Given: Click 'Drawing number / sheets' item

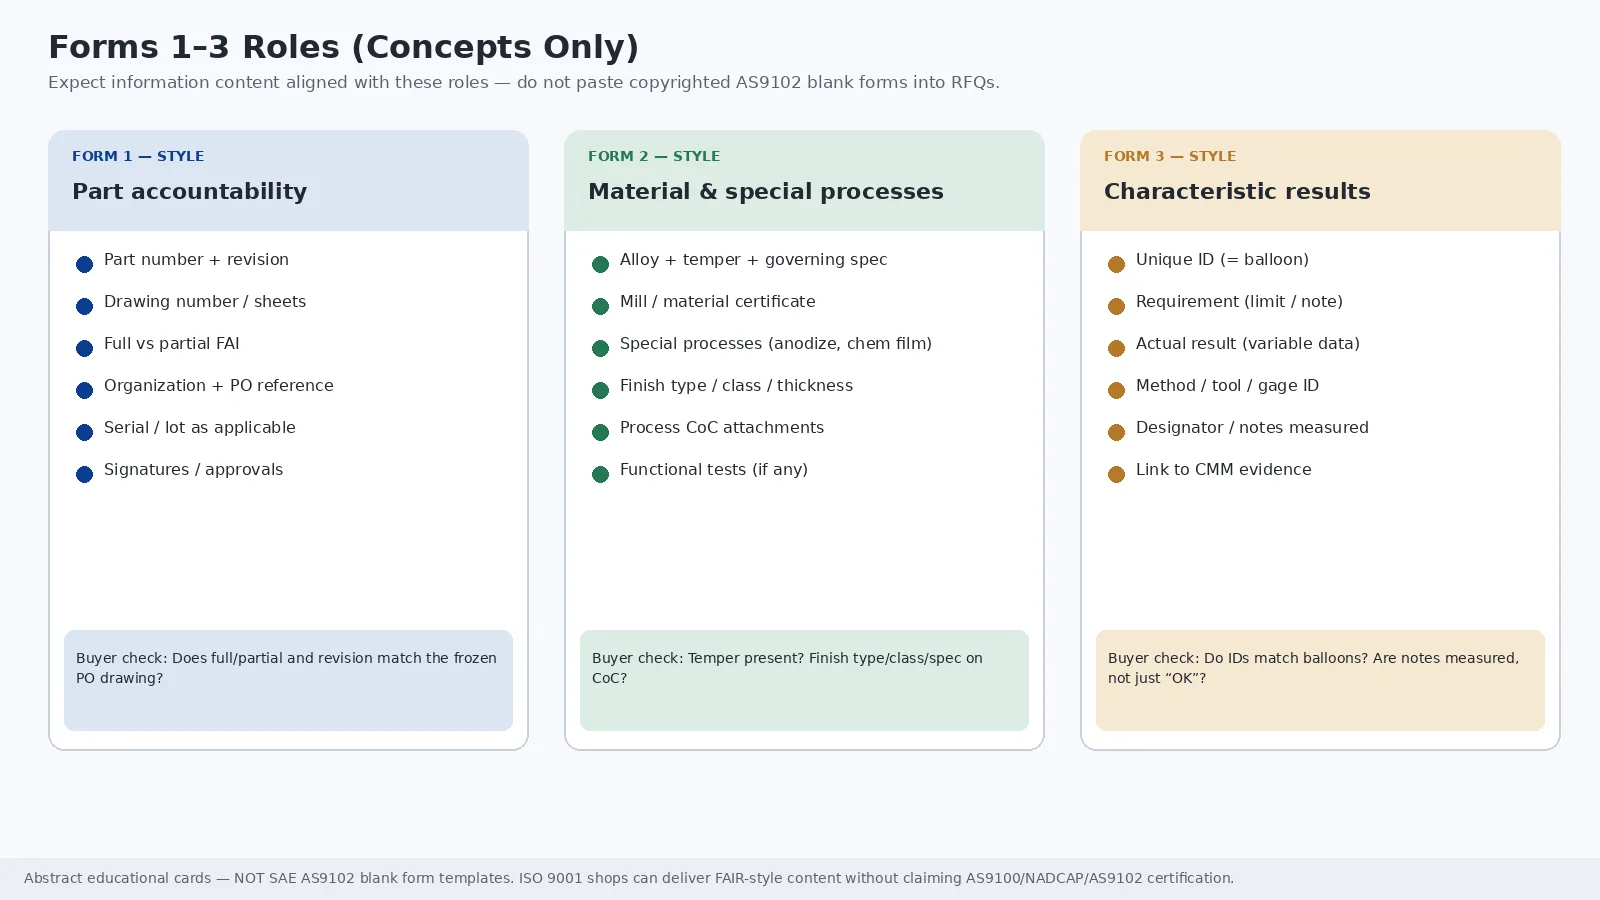Looking at the screenshot, I should tap(205, 301).
